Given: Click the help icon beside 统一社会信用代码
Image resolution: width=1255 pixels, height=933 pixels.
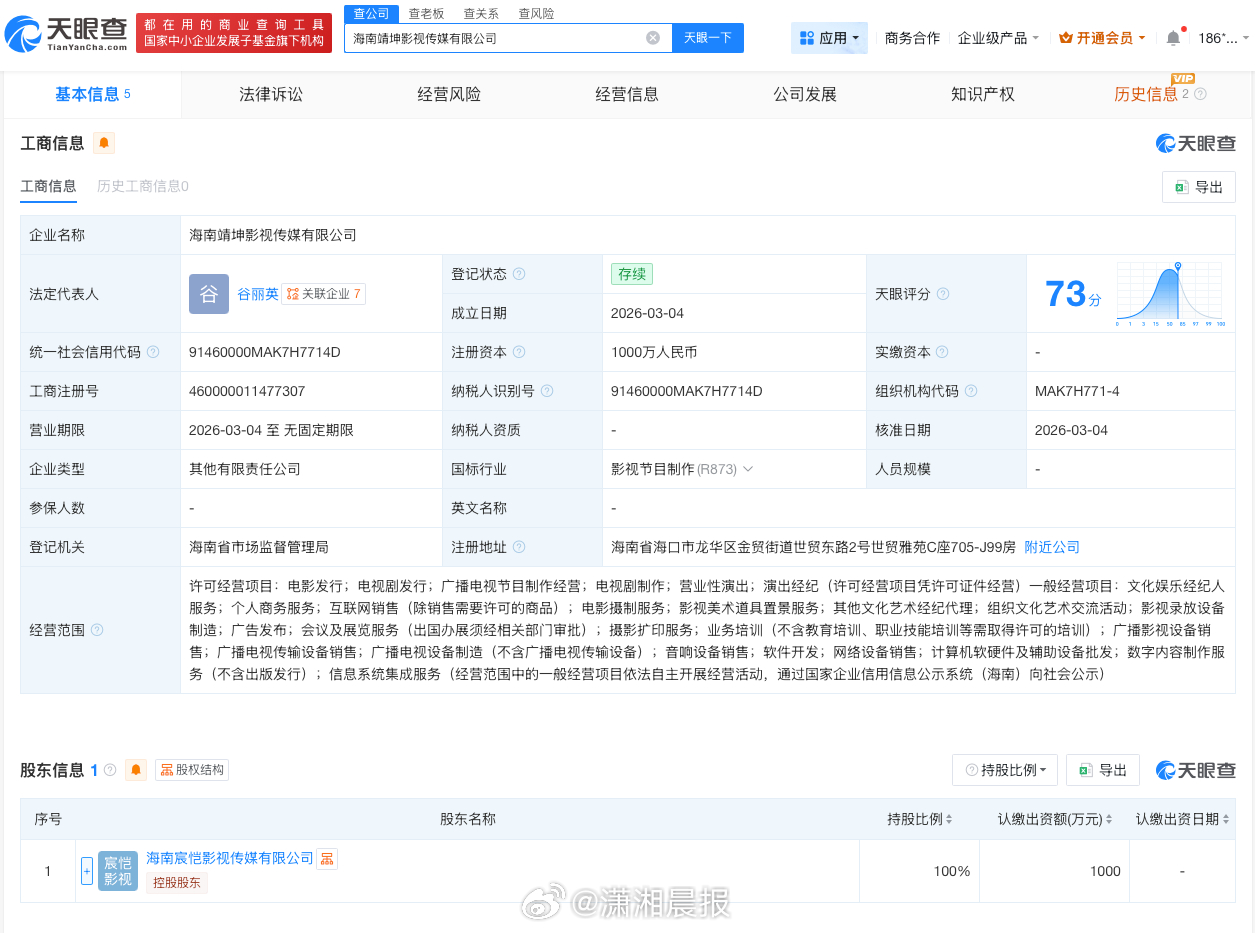Looking at the screenshot, I should click(x=153, y=352).
